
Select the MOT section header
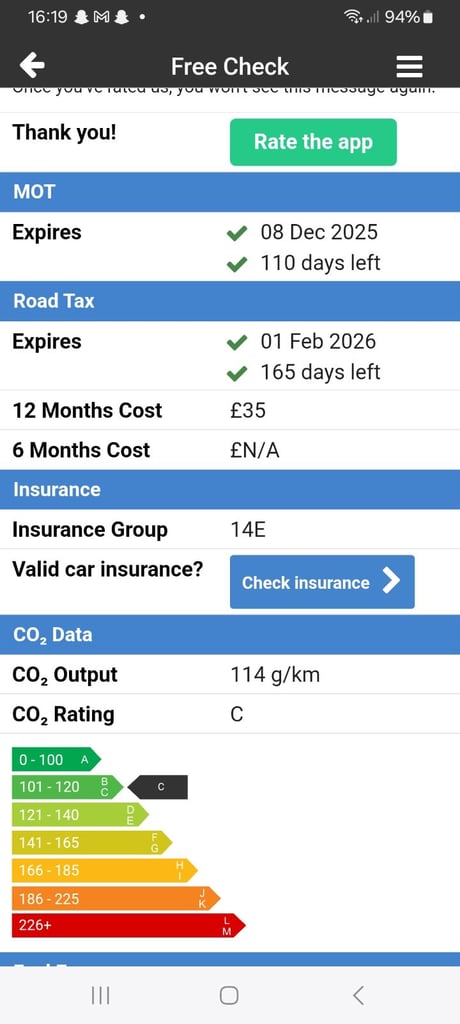[x=230, y=192]
